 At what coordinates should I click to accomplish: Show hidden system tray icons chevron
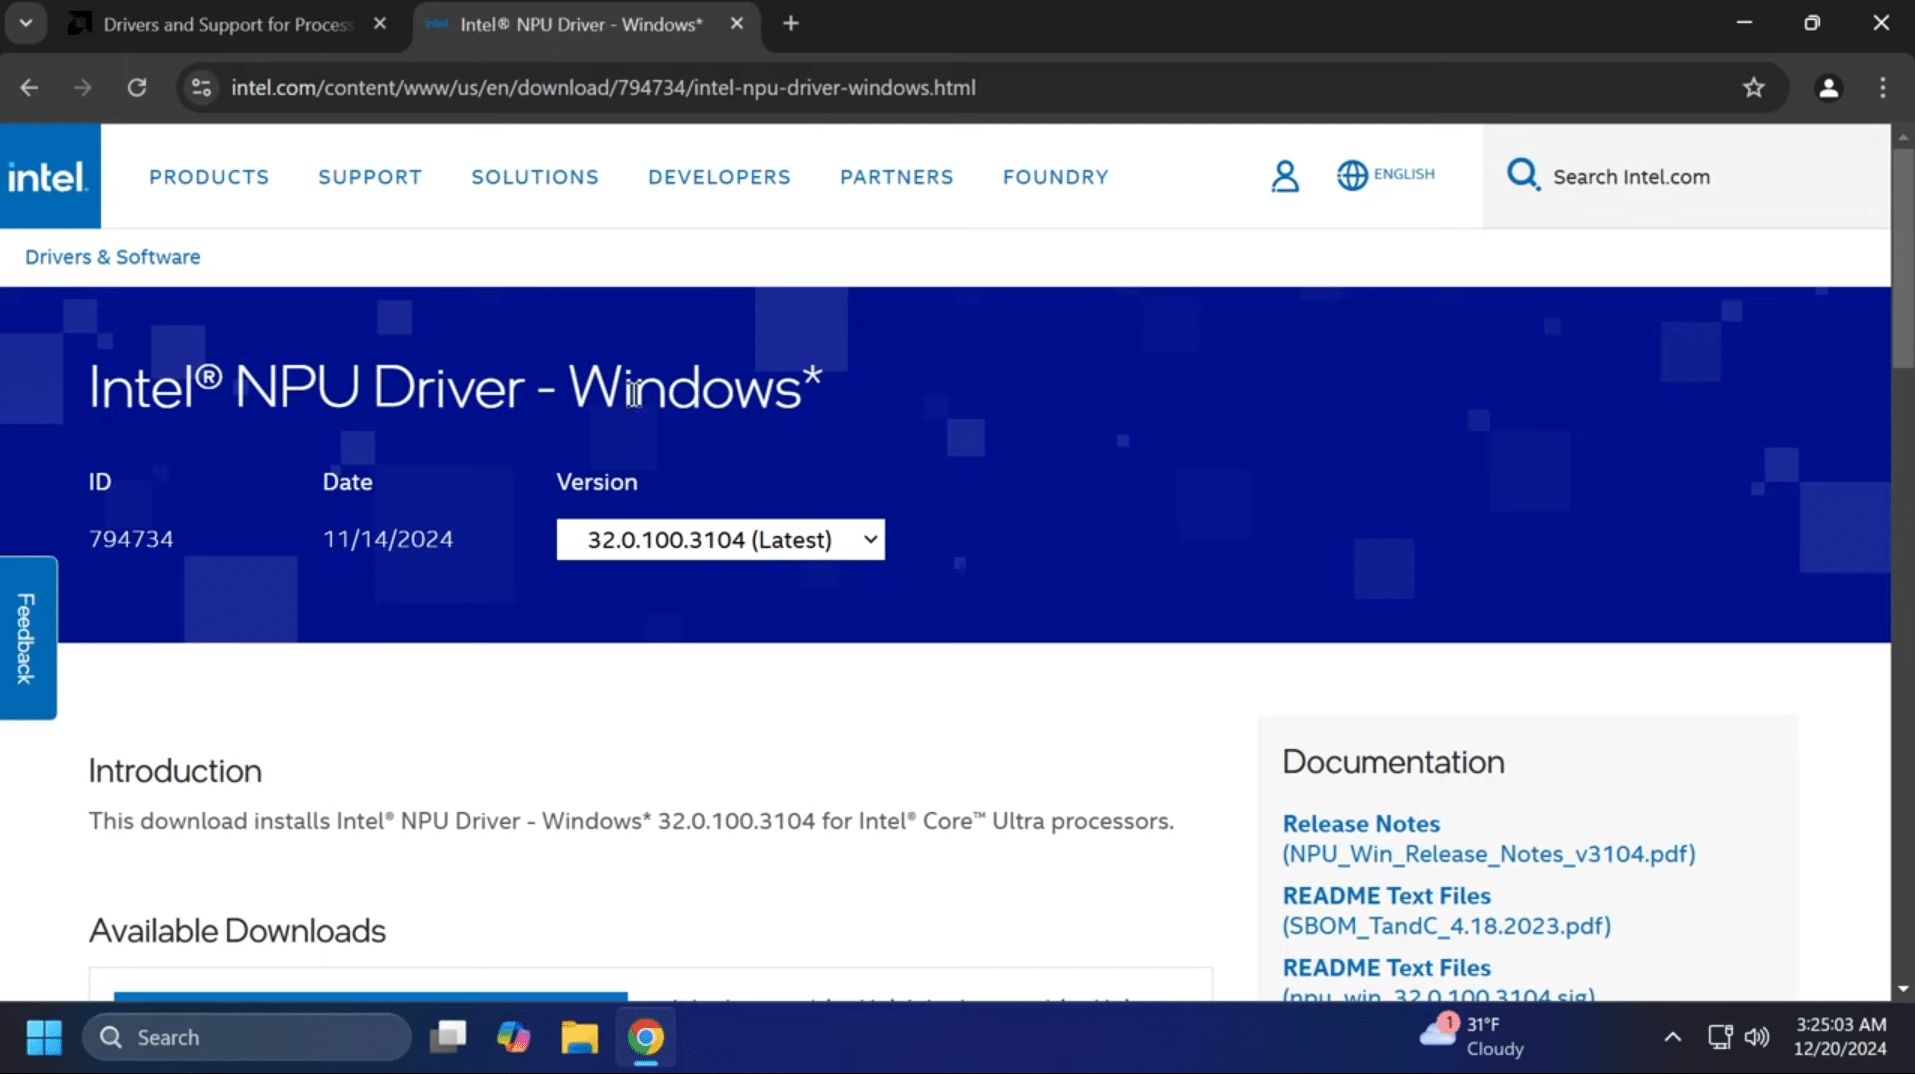point(1672,1037)
